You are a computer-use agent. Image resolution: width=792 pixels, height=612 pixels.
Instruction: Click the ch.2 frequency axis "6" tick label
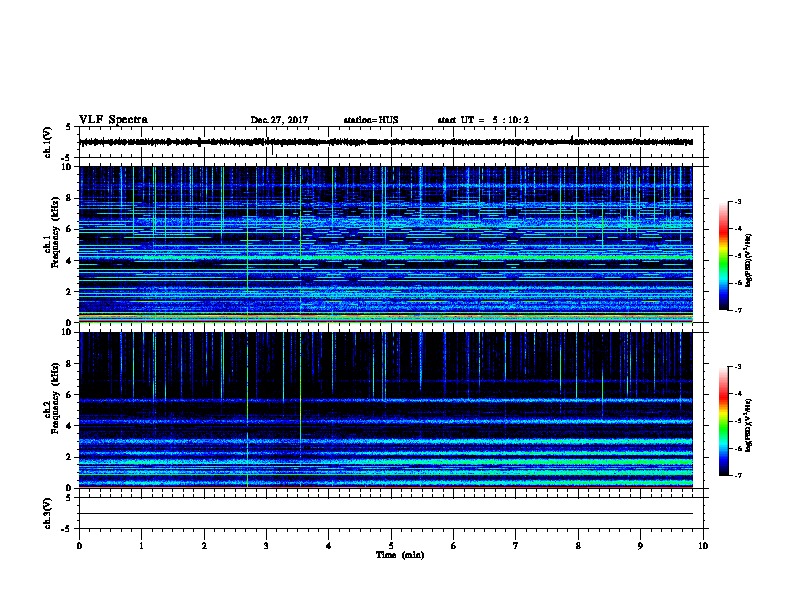[70, 395]
